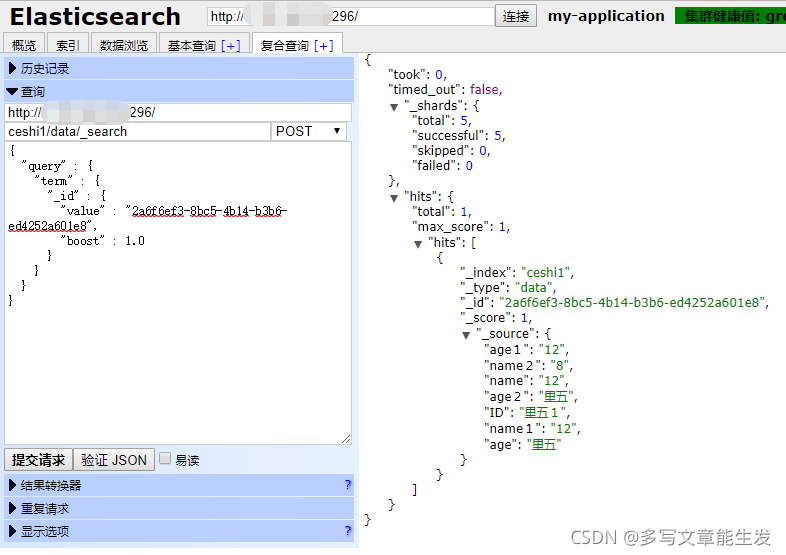Click inside the JSON query body editor
The image size is (786, 555).
click(178, 293)
